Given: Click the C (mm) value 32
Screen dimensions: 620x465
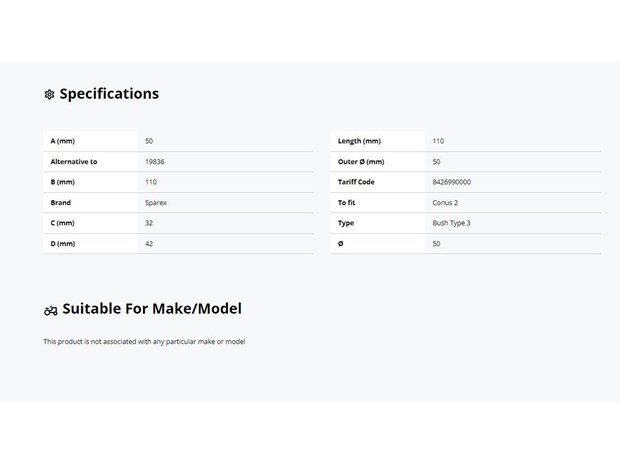Looking at the screenshot, I should [x=149, y=223].
